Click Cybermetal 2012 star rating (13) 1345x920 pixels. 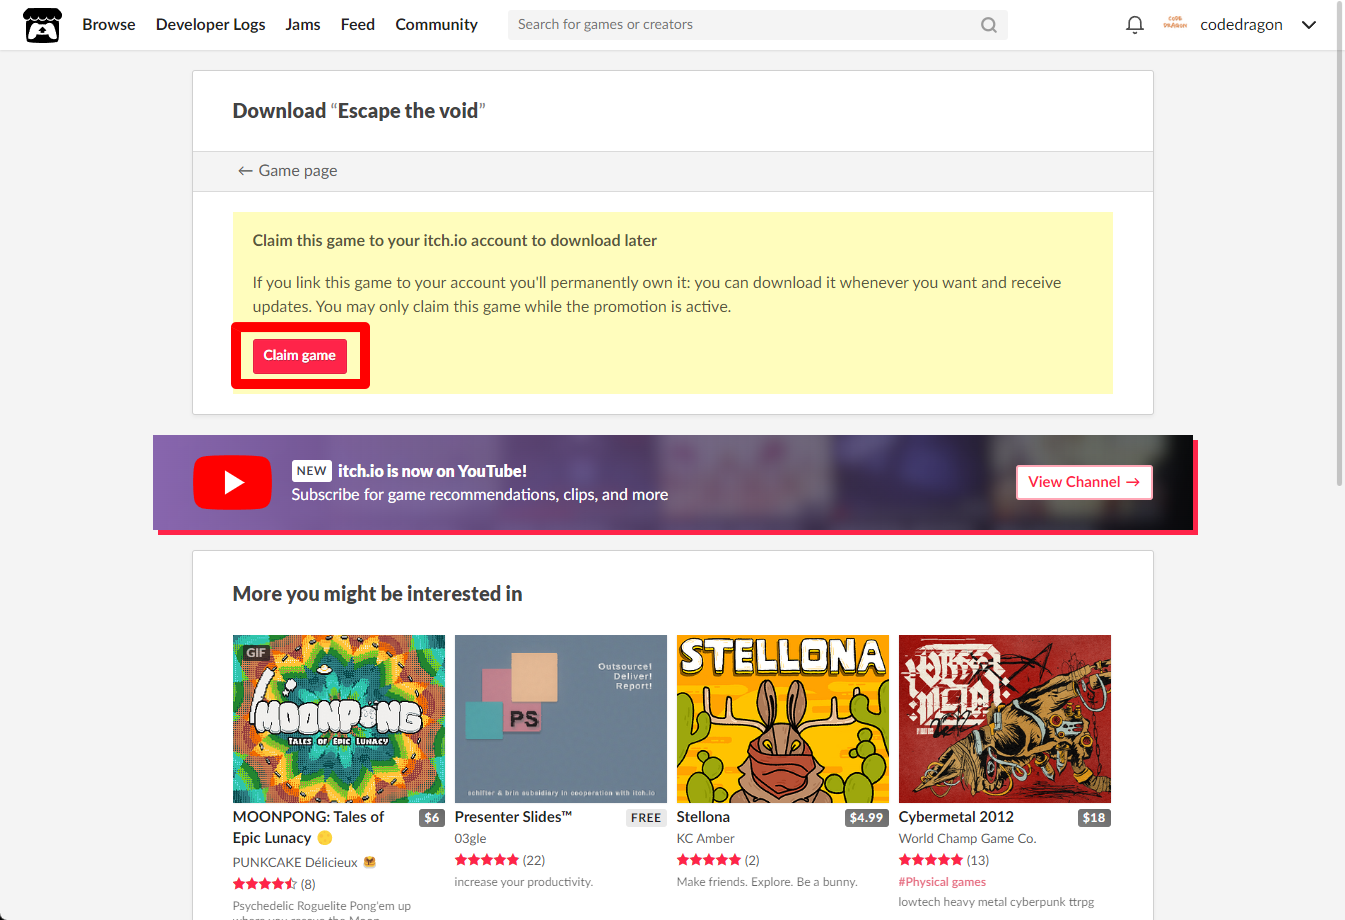(944, 860)
